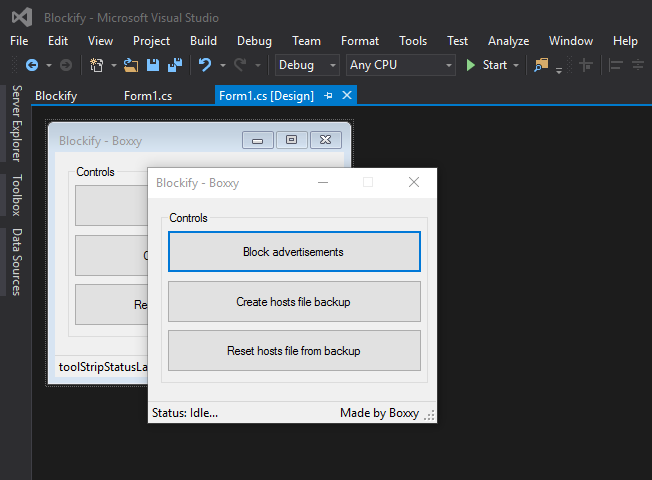Viewport: 652px width, 480px height.
Task: Click the Align Centers icon
Action: tap(638, 65)
